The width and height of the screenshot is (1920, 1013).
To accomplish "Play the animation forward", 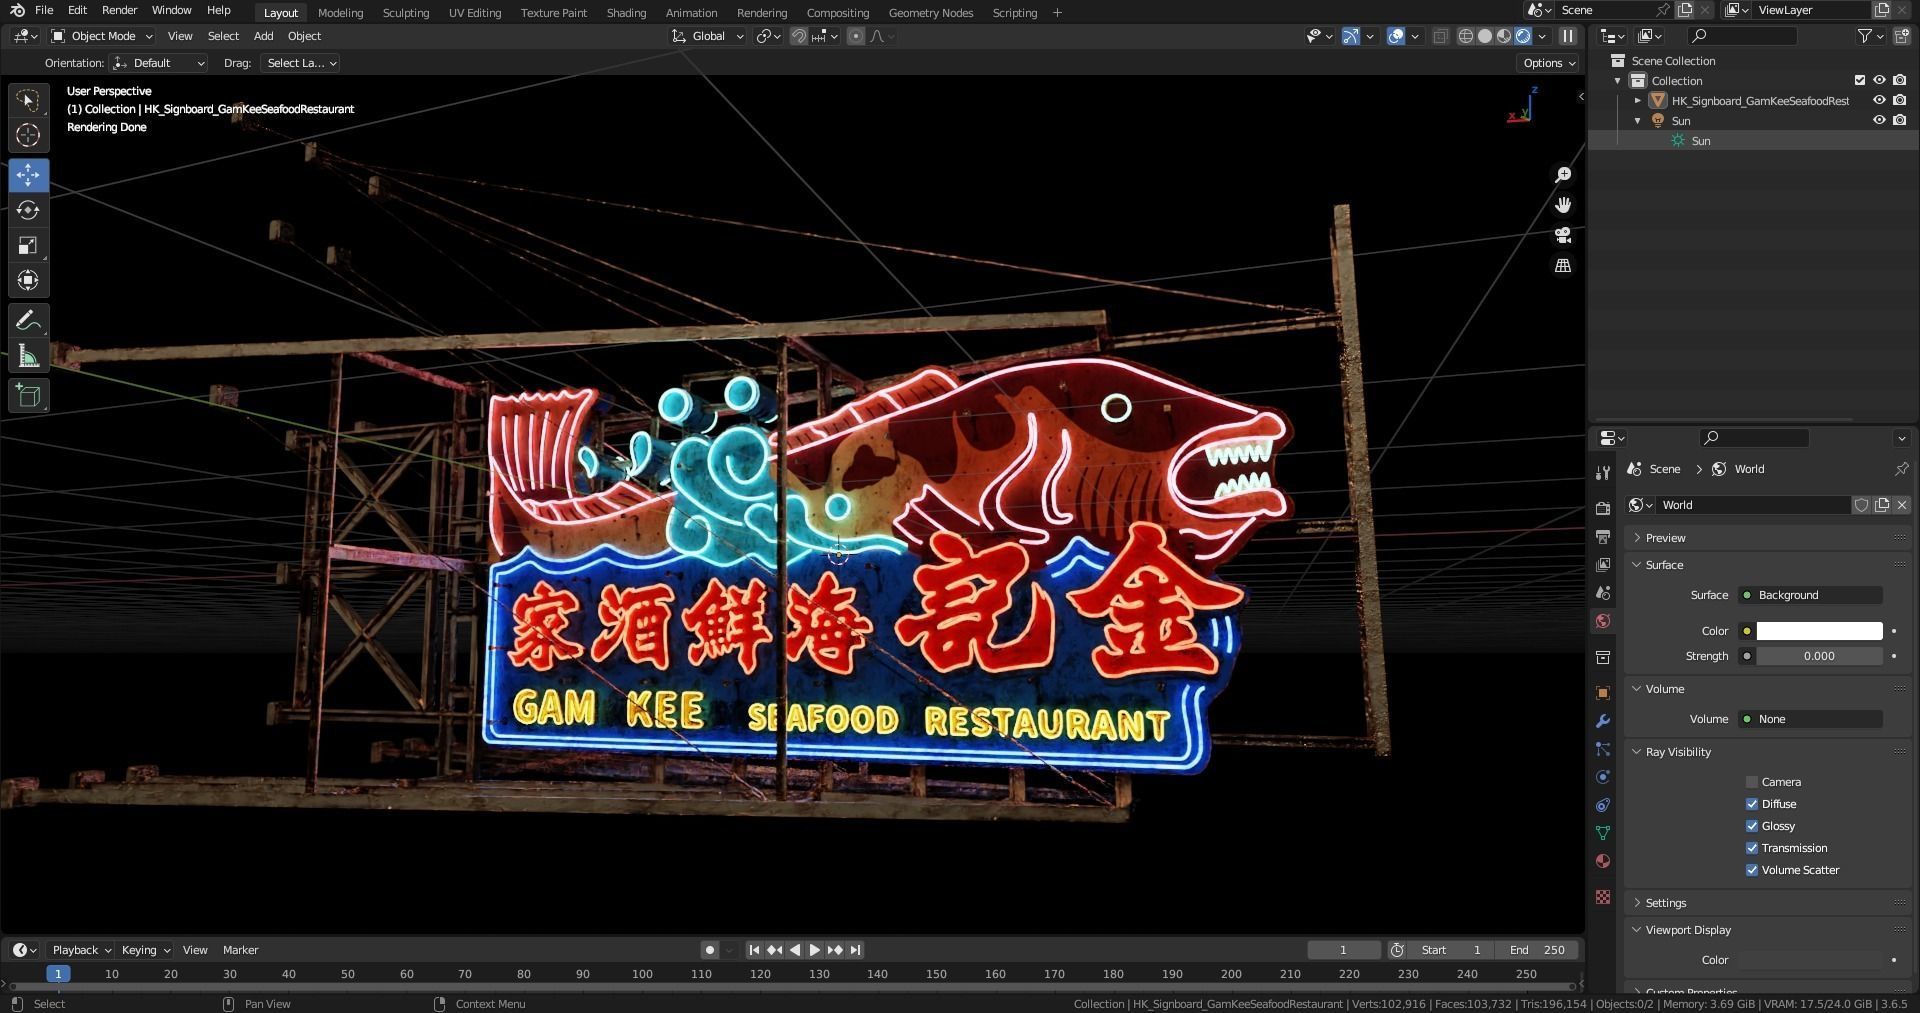I will coord(815,950).
